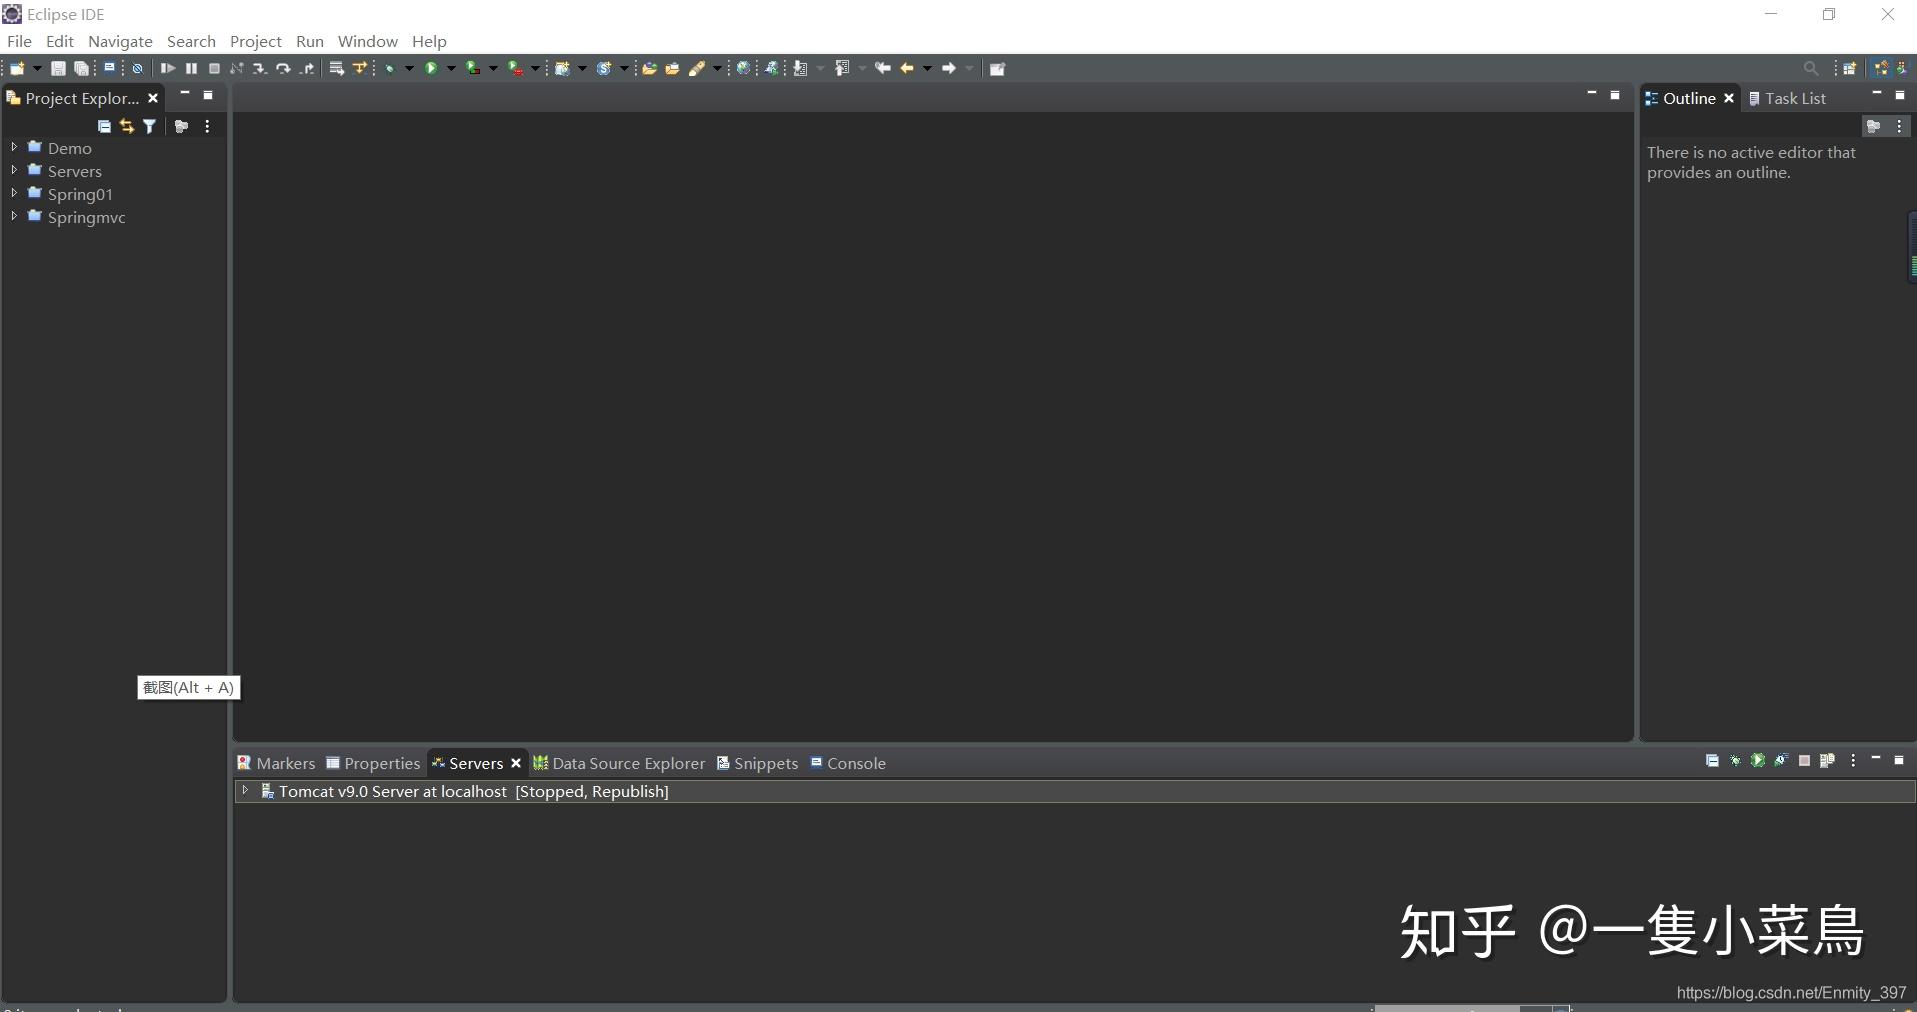Click the Debug bug icon in toolbar
Screen dimensions: 1917x1012
pyautogui.click(x=390, y=69)
